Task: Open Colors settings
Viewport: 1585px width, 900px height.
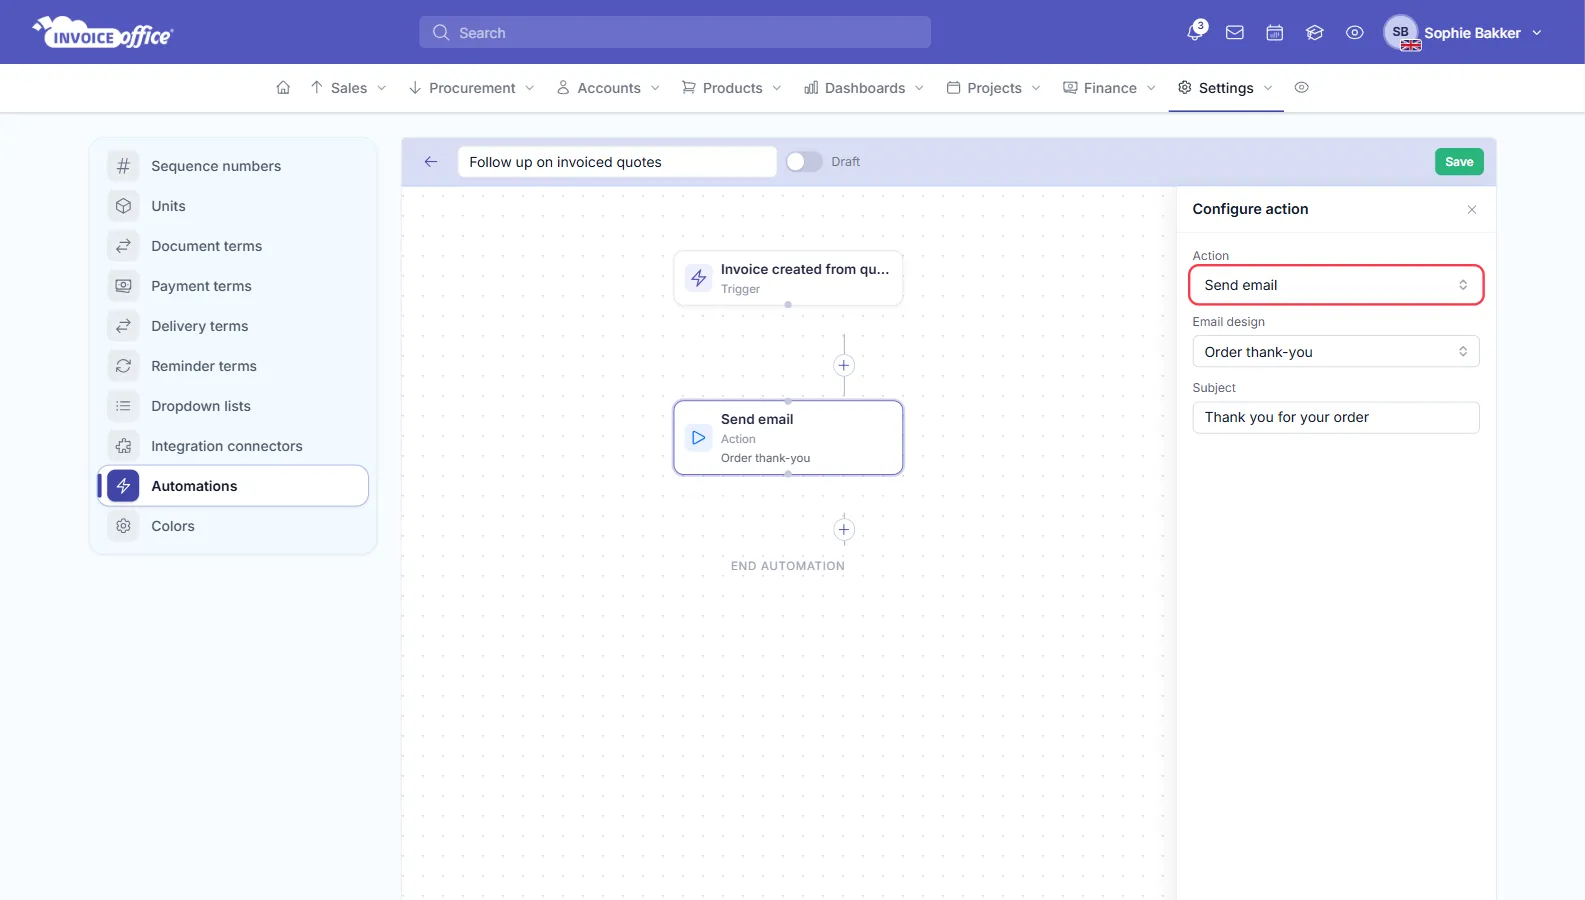Action: coord(233,526)
